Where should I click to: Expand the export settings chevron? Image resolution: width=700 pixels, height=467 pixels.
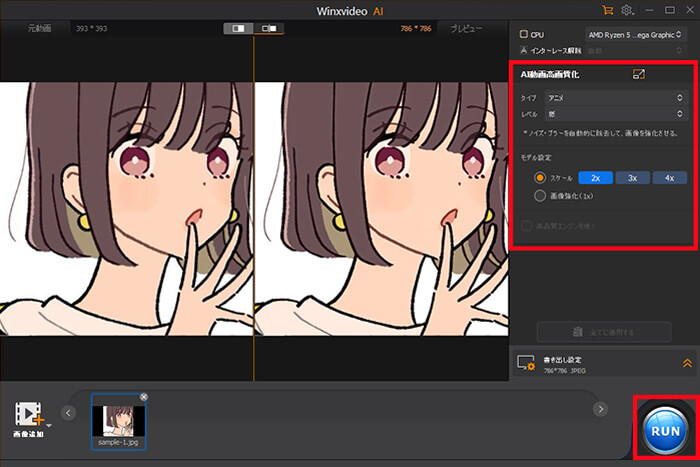(x=687, y=363)
